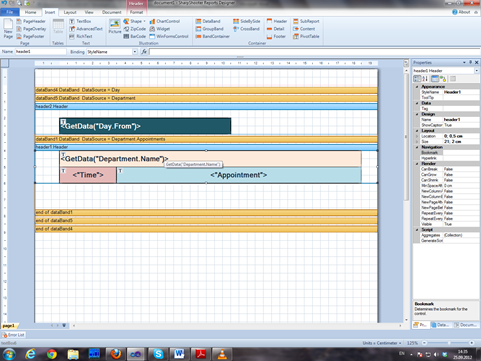Add a PageFooter band
The image size is (481, 361).
30,36
